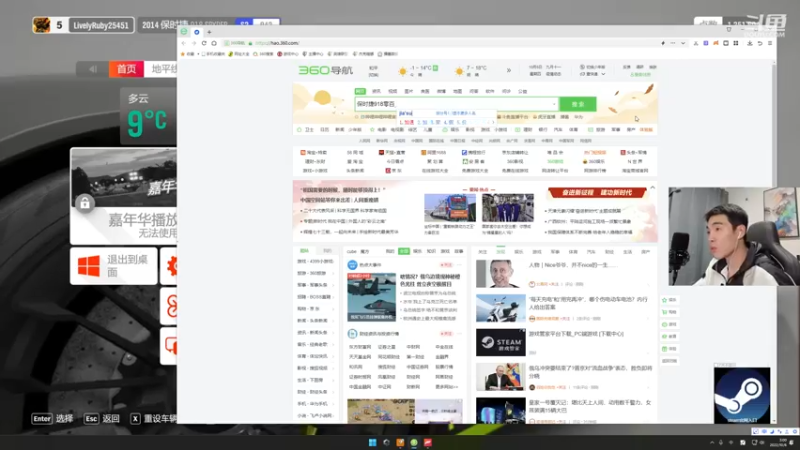Click the green 360 browser taskbar icon
Viewport: 800px width, 450px height.
point(414,442)
